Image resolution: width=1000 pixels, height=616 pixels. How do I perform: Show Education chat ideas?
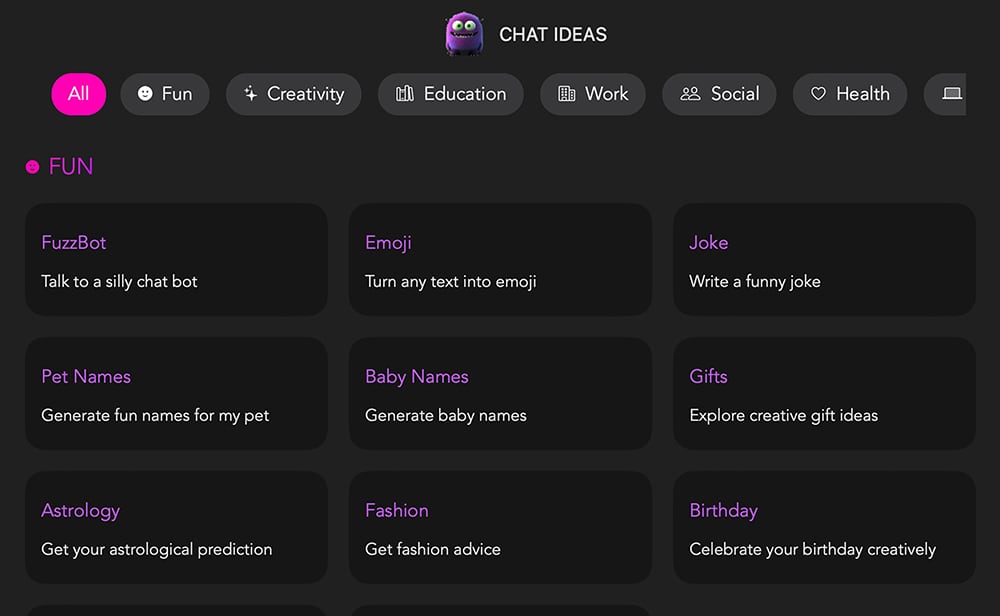pyautogui.click(x=450, y=94)
